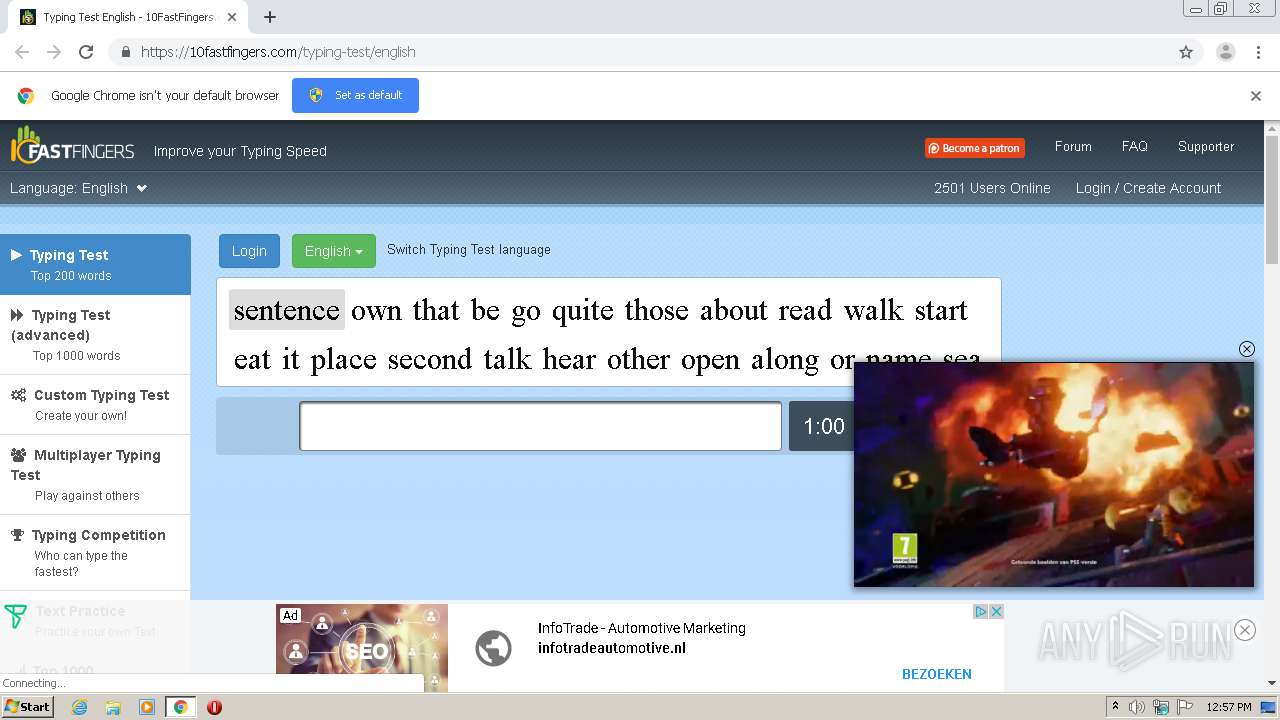Click Set as default button

click(355, 95)
